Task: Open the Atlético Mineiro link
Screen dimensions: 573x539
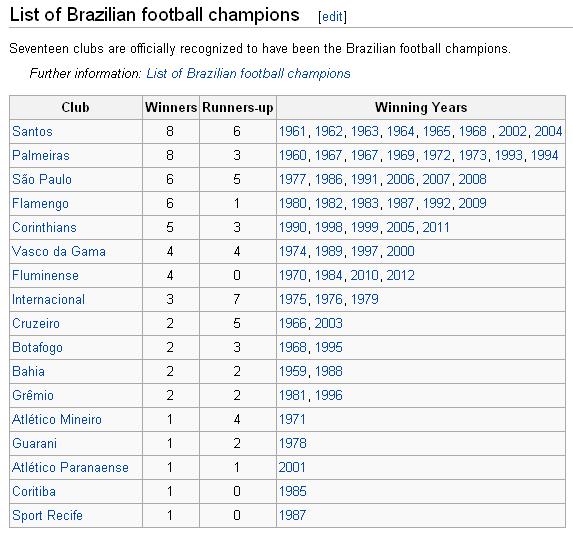Action: tap(57, 419)
